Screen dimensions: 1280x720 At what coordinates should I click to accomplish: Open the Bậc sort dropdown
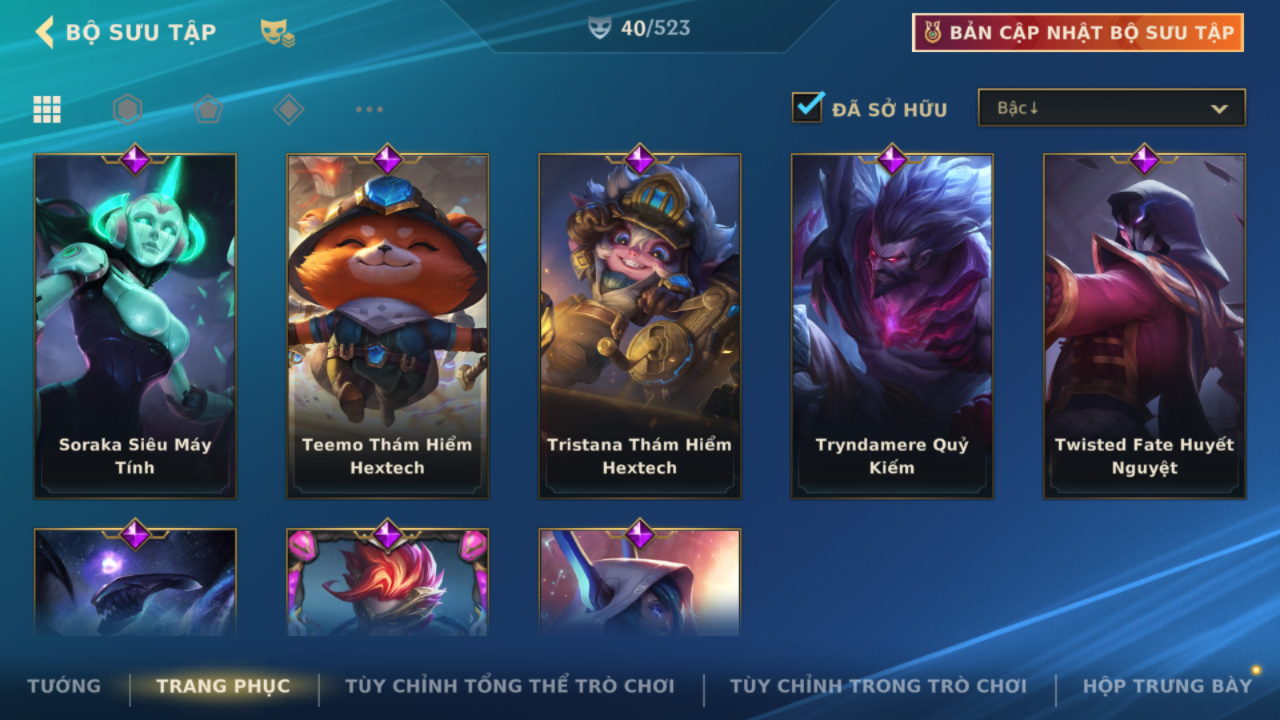click(x=1112, y=108)
